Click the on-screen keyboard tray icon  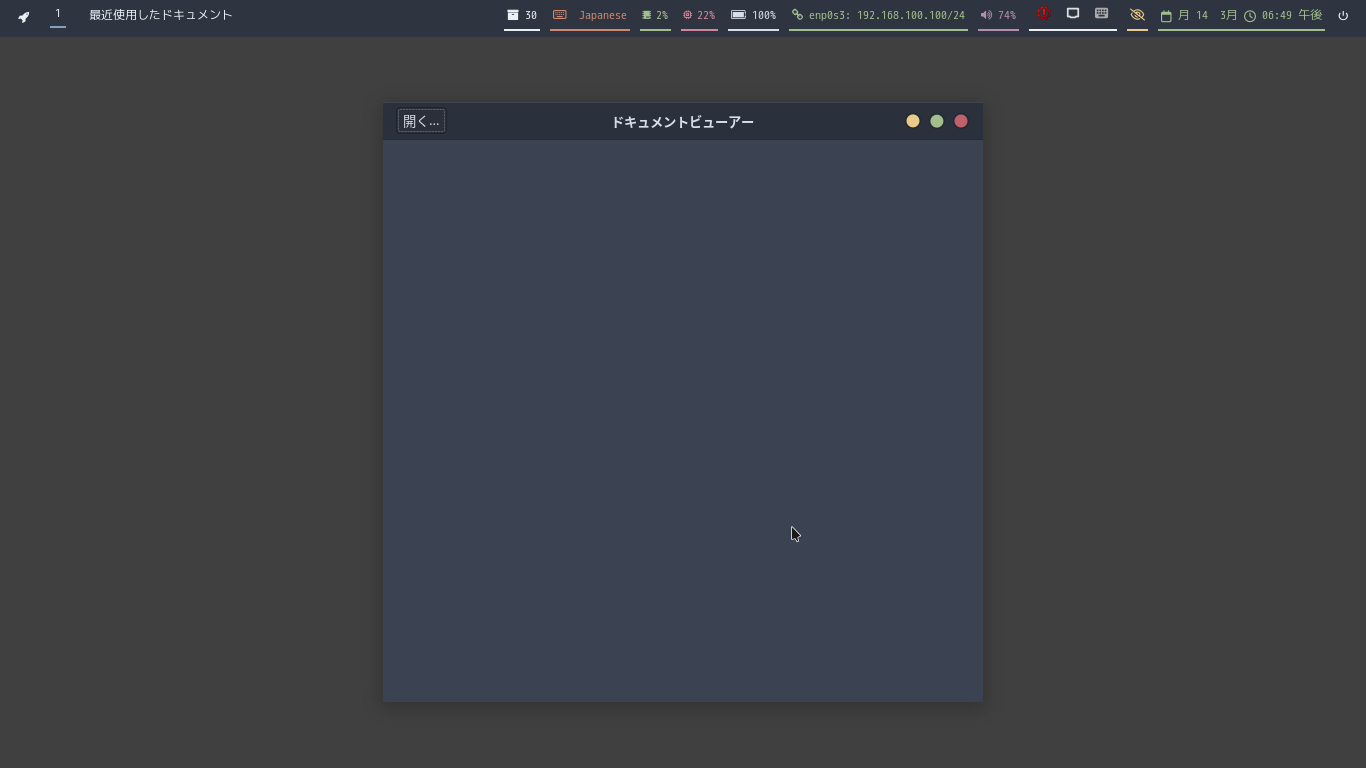(x=1102, y=14)
